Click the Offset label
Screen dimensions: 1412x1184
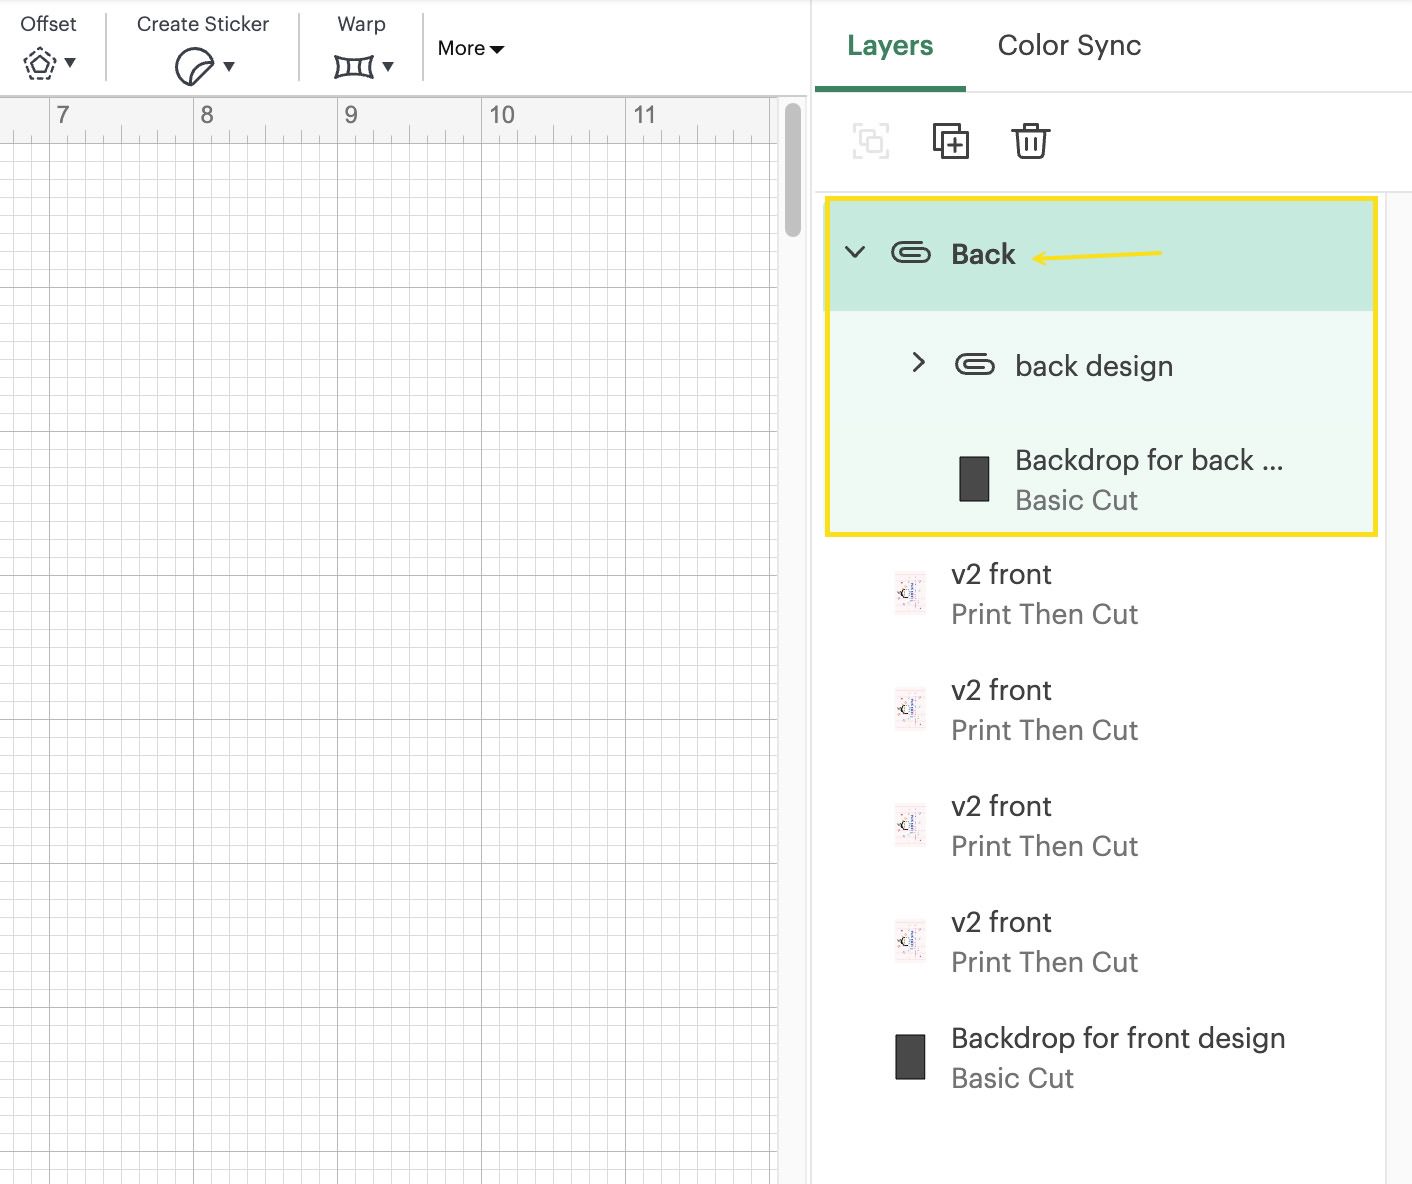pyautogui.click(x=48, y=24)
